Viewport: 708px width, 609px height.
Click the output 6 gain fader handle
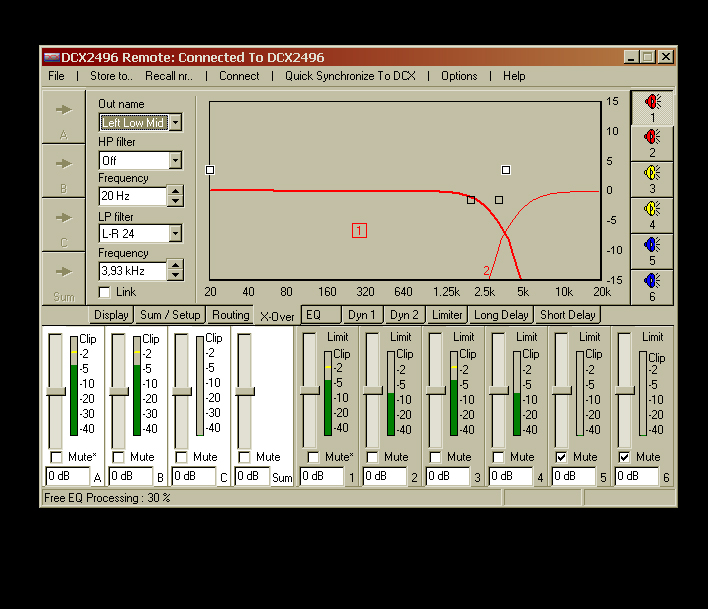(625, 391)
